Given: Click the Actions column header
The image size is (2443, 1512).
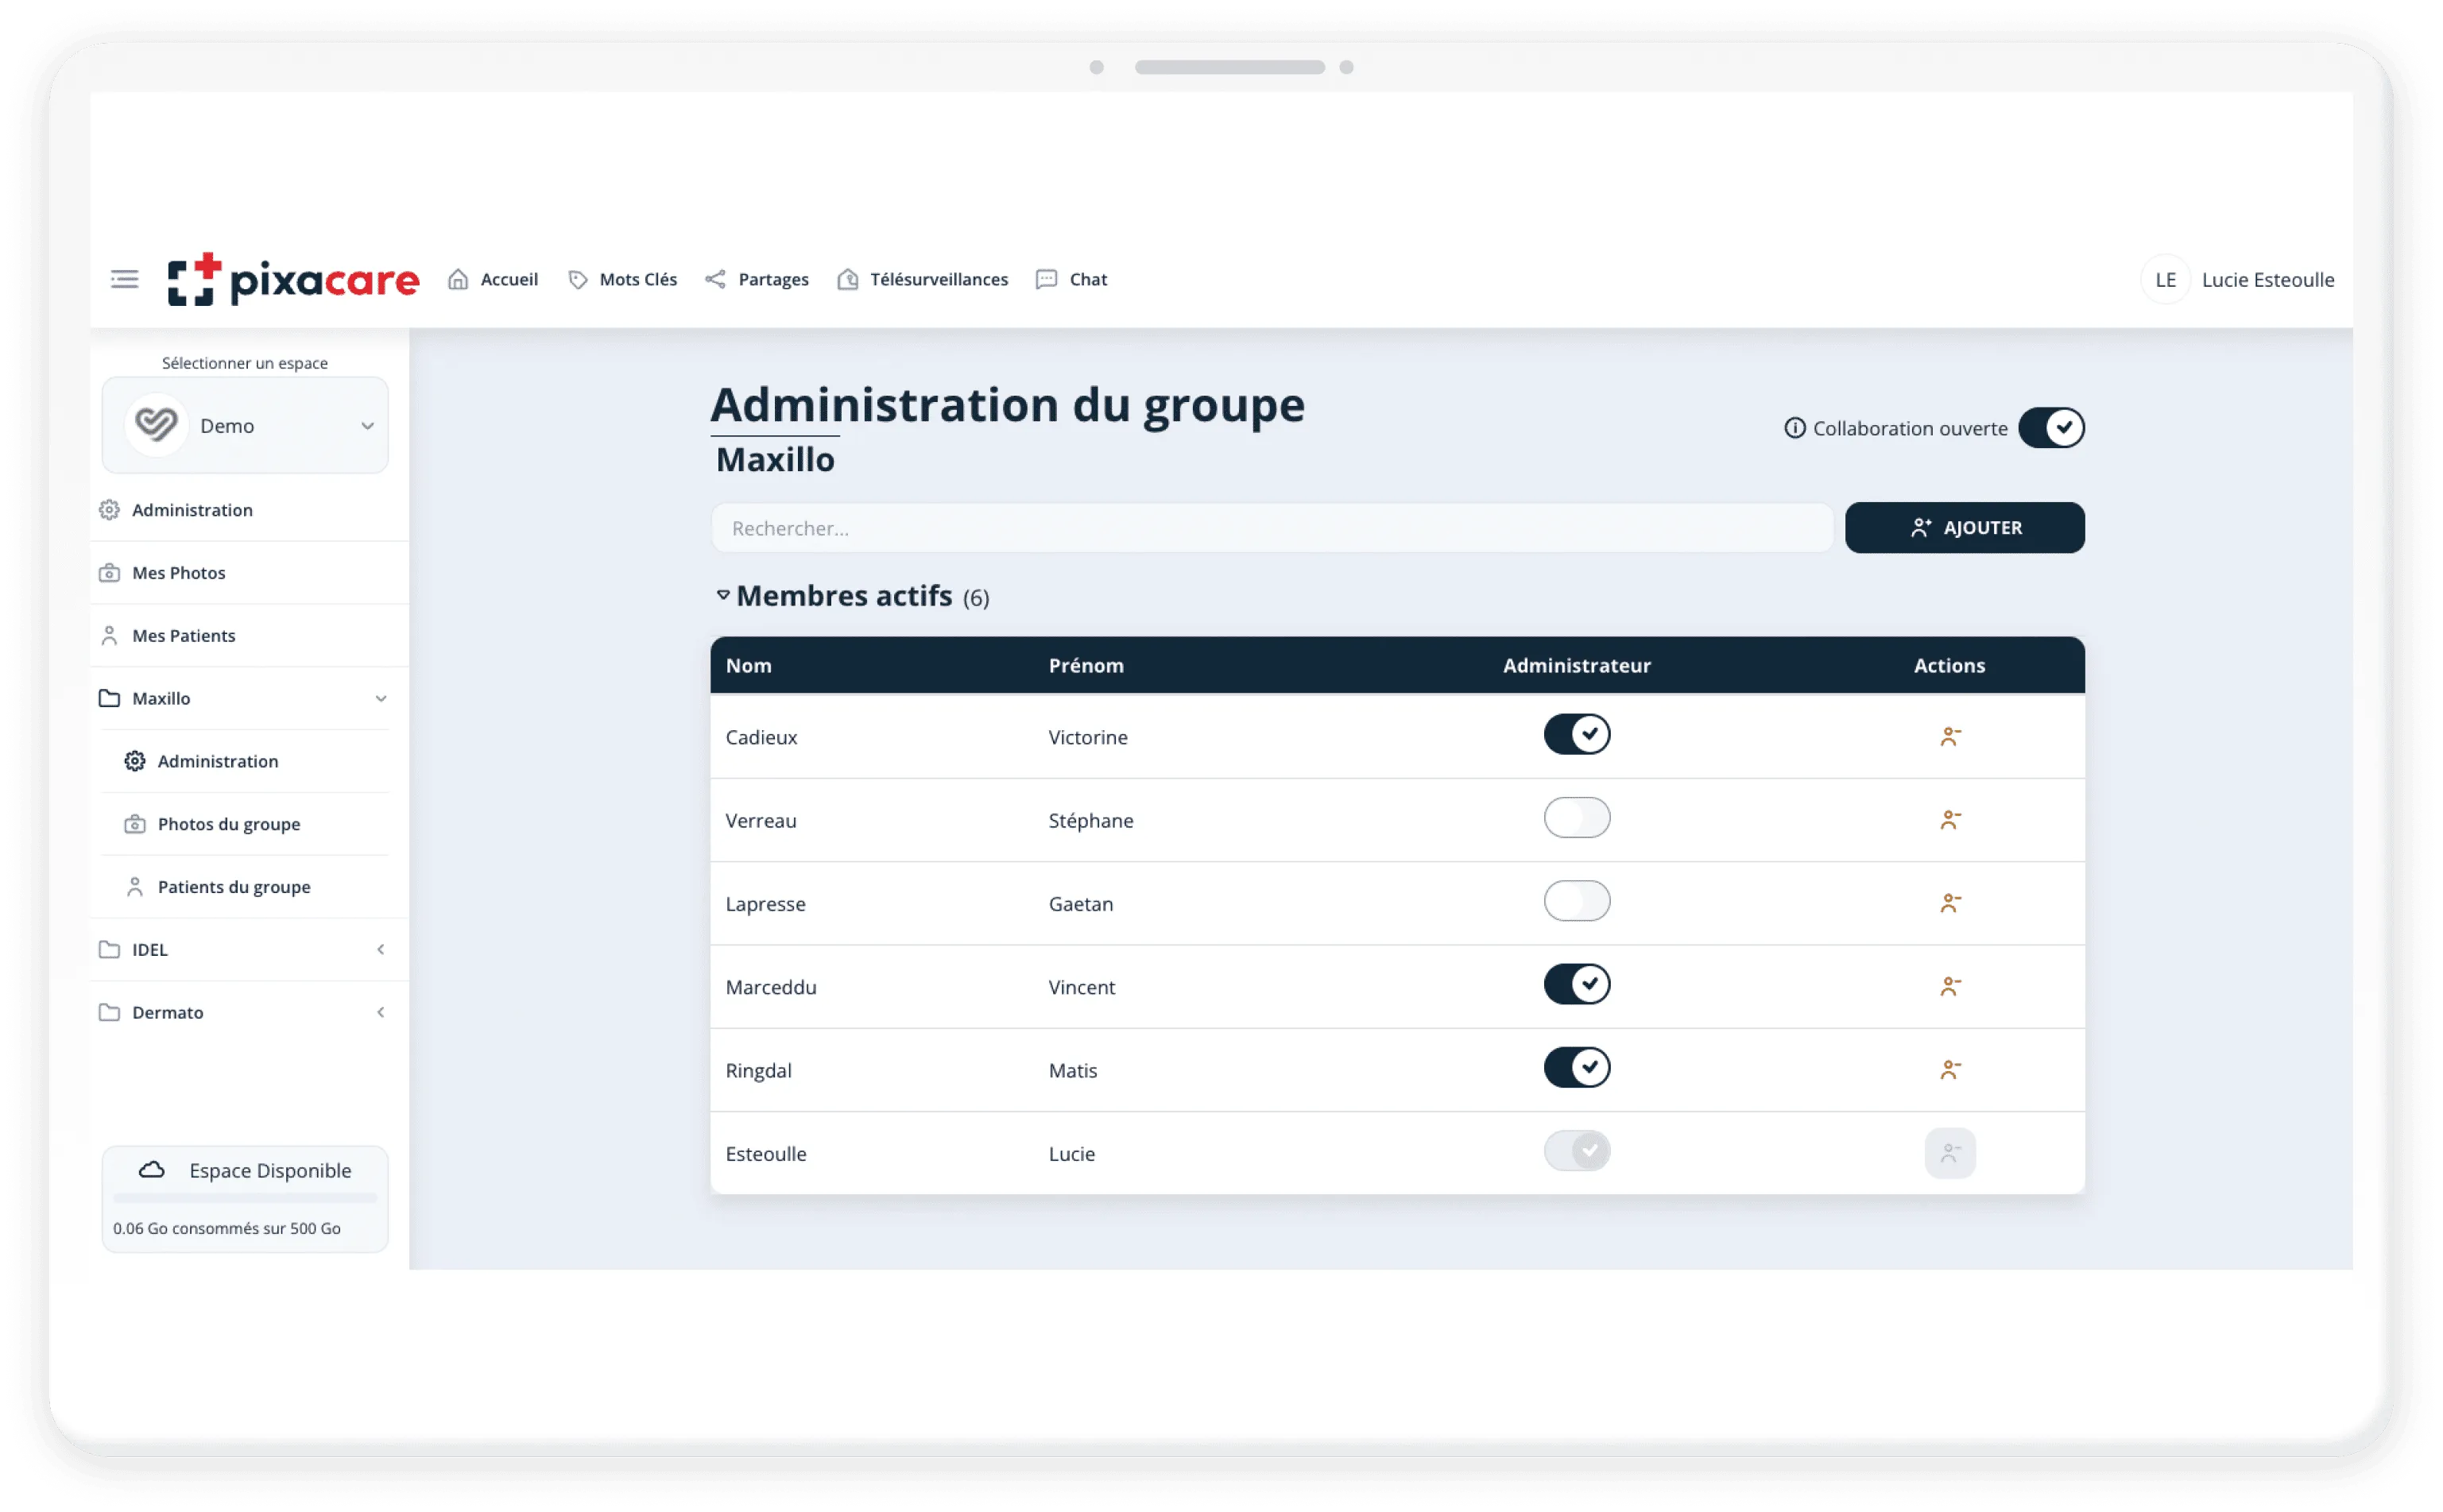Looking at the screenshot, I should (1949, 666).
